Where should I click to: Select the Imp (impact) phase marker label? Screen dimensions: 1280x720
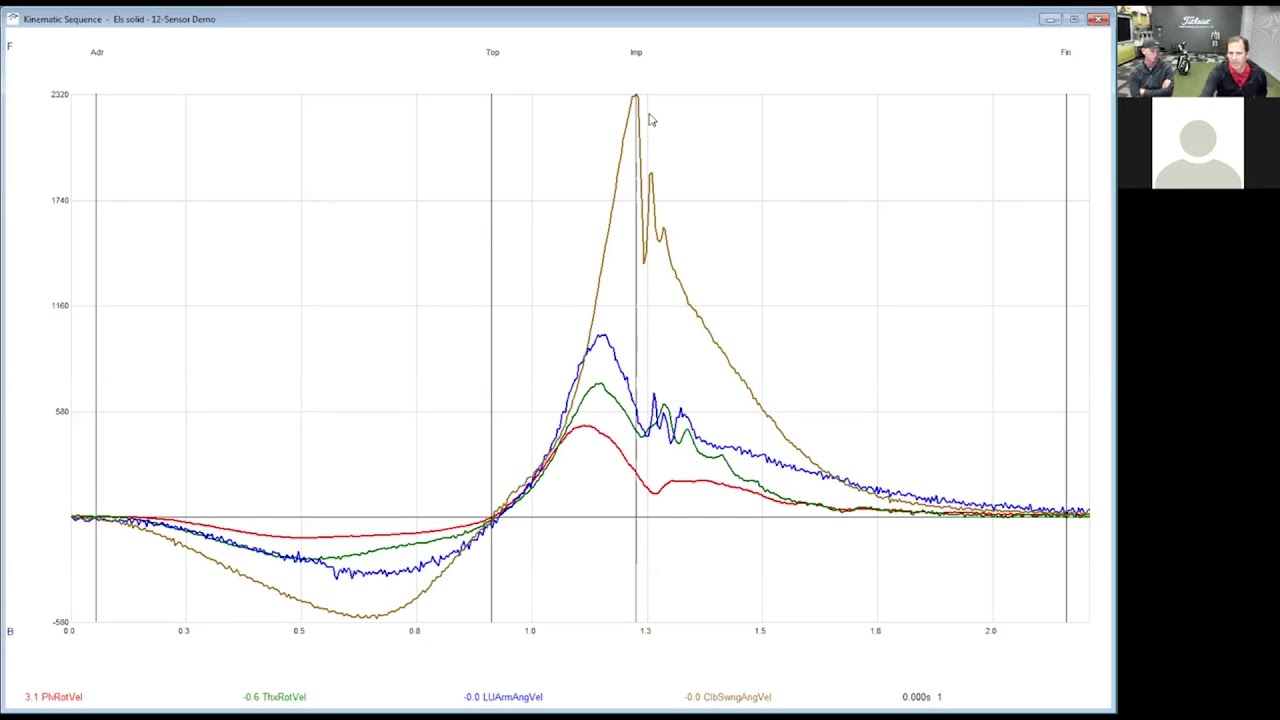tap(636, 52)
